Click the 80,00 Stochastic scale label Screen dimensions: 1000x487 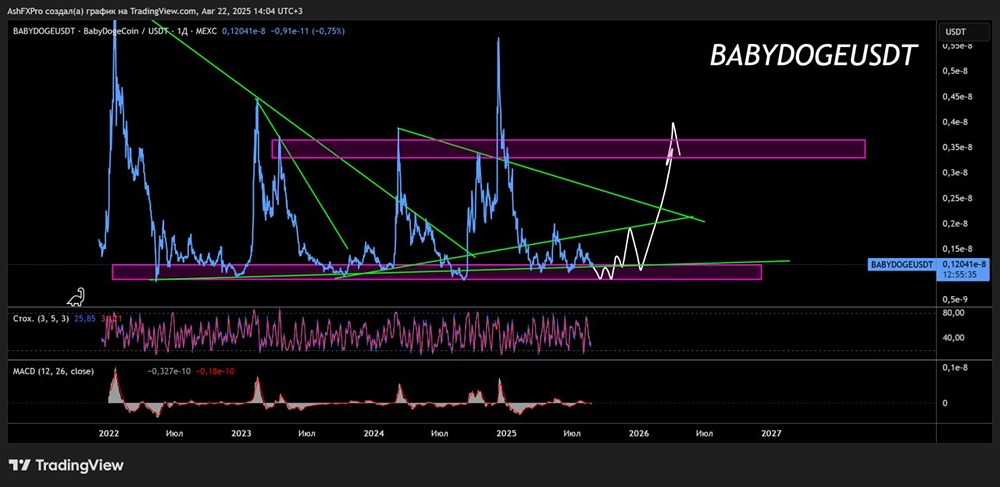[955, 313]
